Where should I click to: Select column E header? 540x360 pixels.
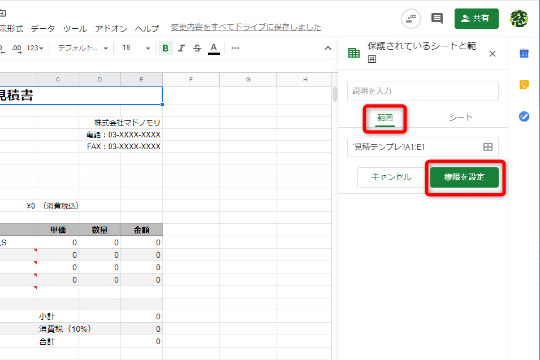point(142,80)
